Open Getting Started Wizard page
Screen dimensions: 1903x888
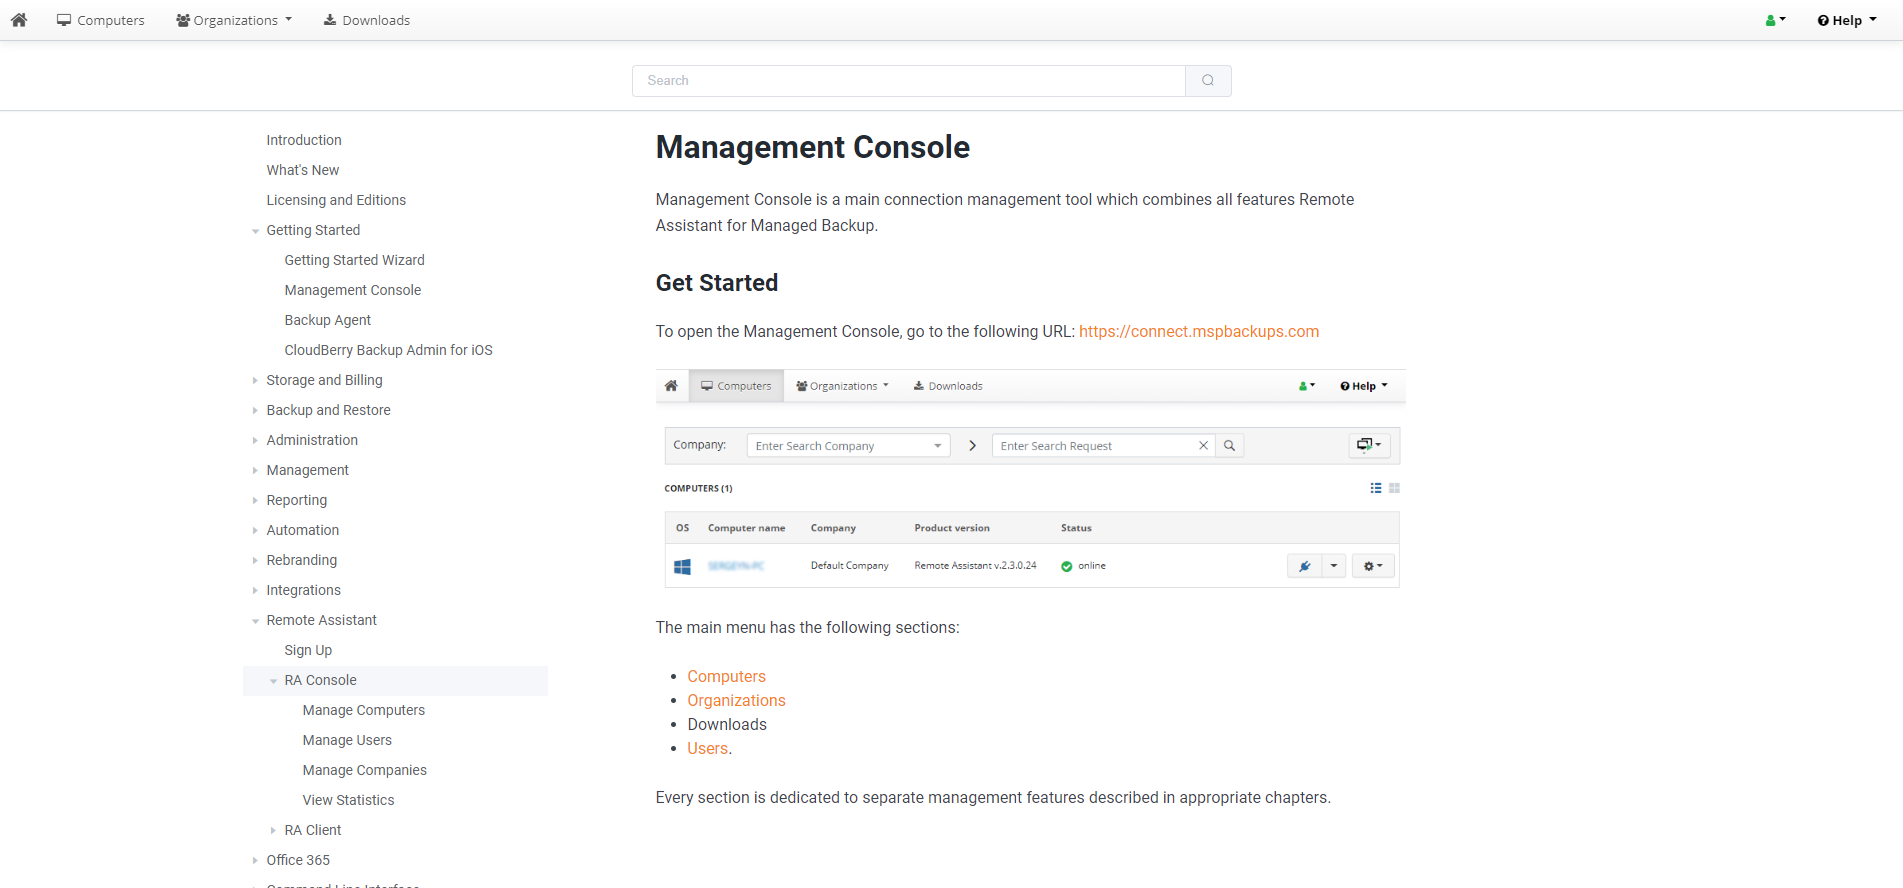(x=354, y=260)
